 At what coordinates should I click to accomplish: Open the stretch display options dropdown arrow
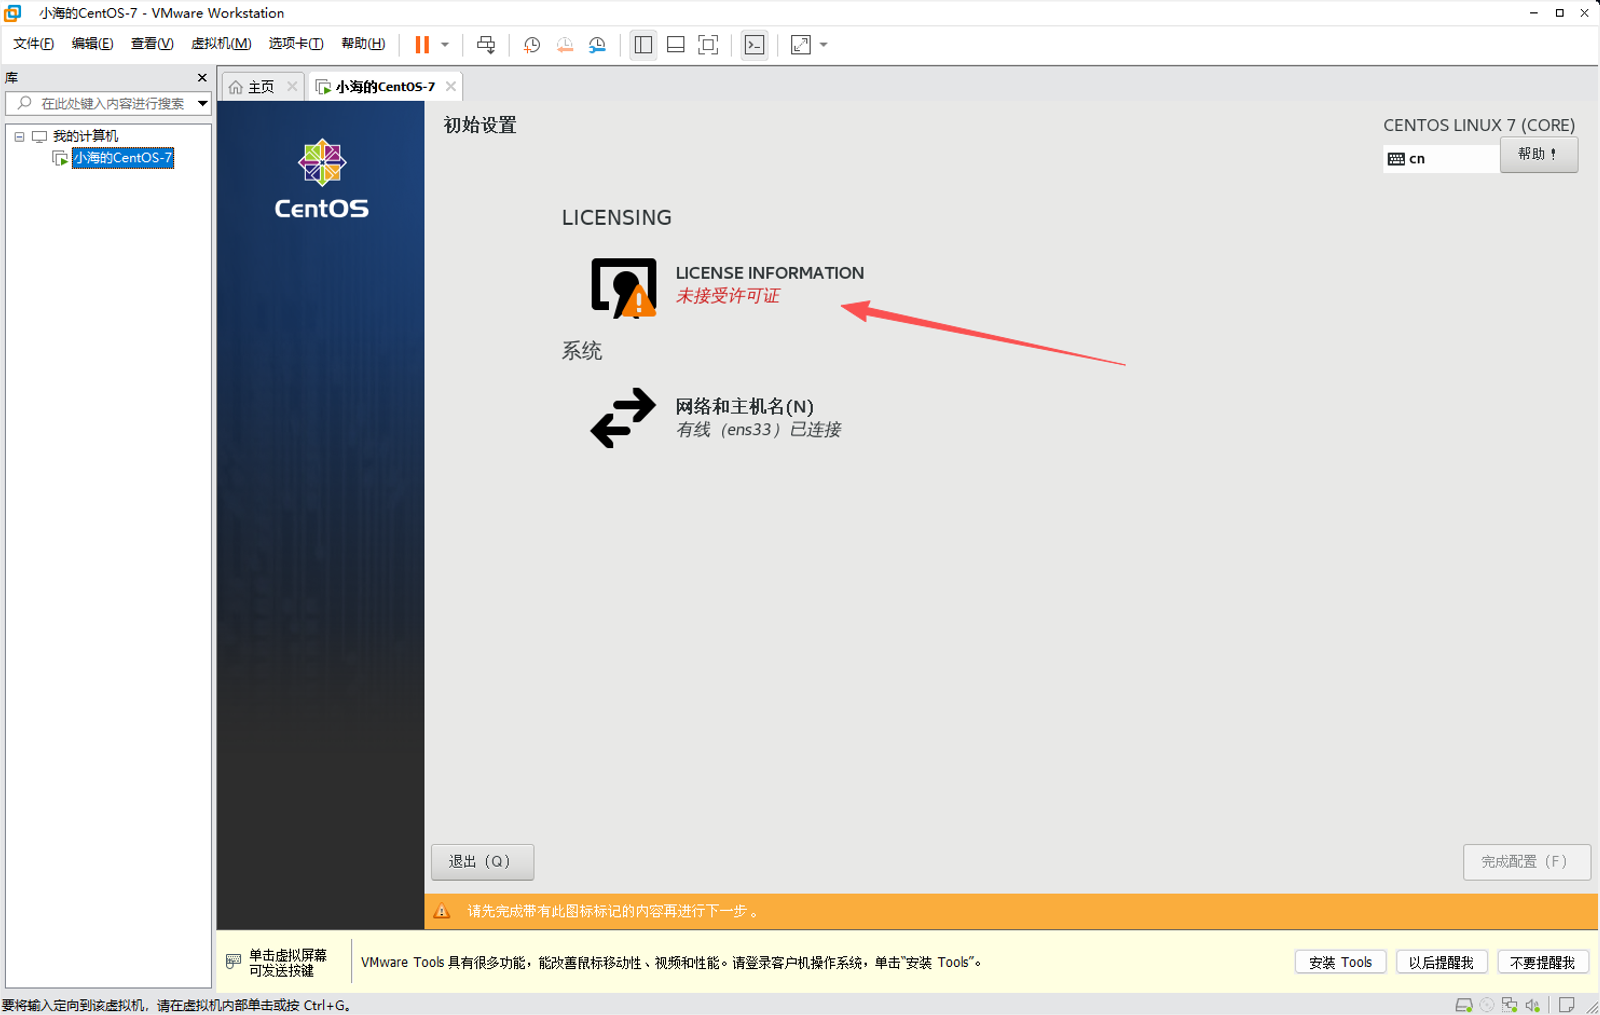(x=824, y=44)
